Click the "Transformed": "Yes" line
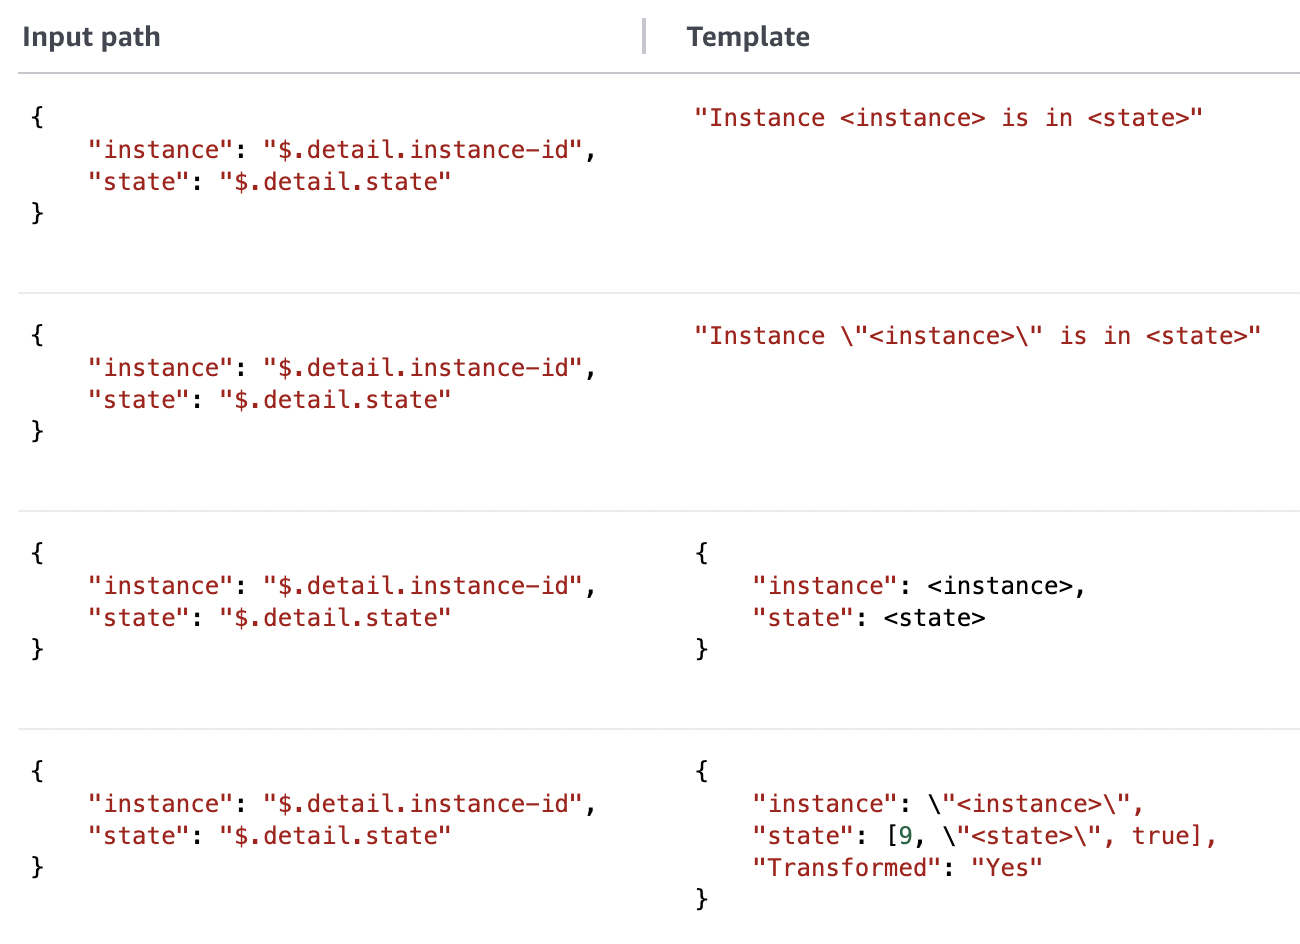 897,868
